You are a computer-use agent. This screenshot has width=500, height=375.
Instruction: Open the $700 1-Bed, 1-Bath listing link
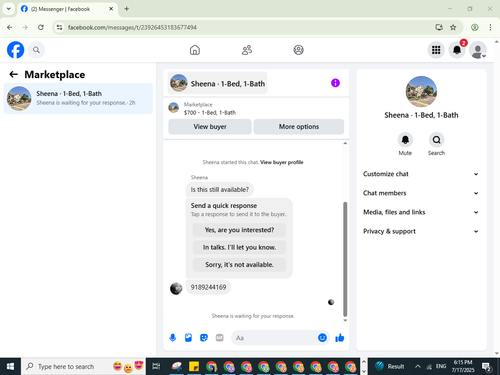210,113
